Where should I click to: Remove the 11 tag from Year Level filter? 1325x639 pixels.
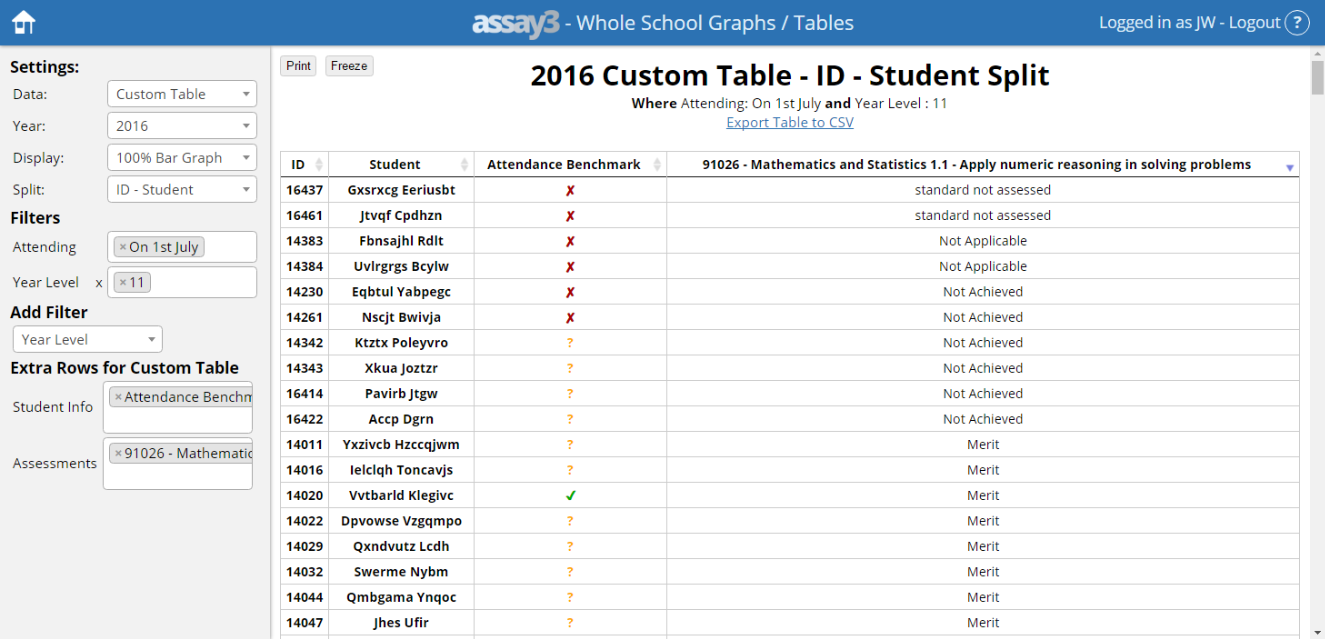(121, 281)
